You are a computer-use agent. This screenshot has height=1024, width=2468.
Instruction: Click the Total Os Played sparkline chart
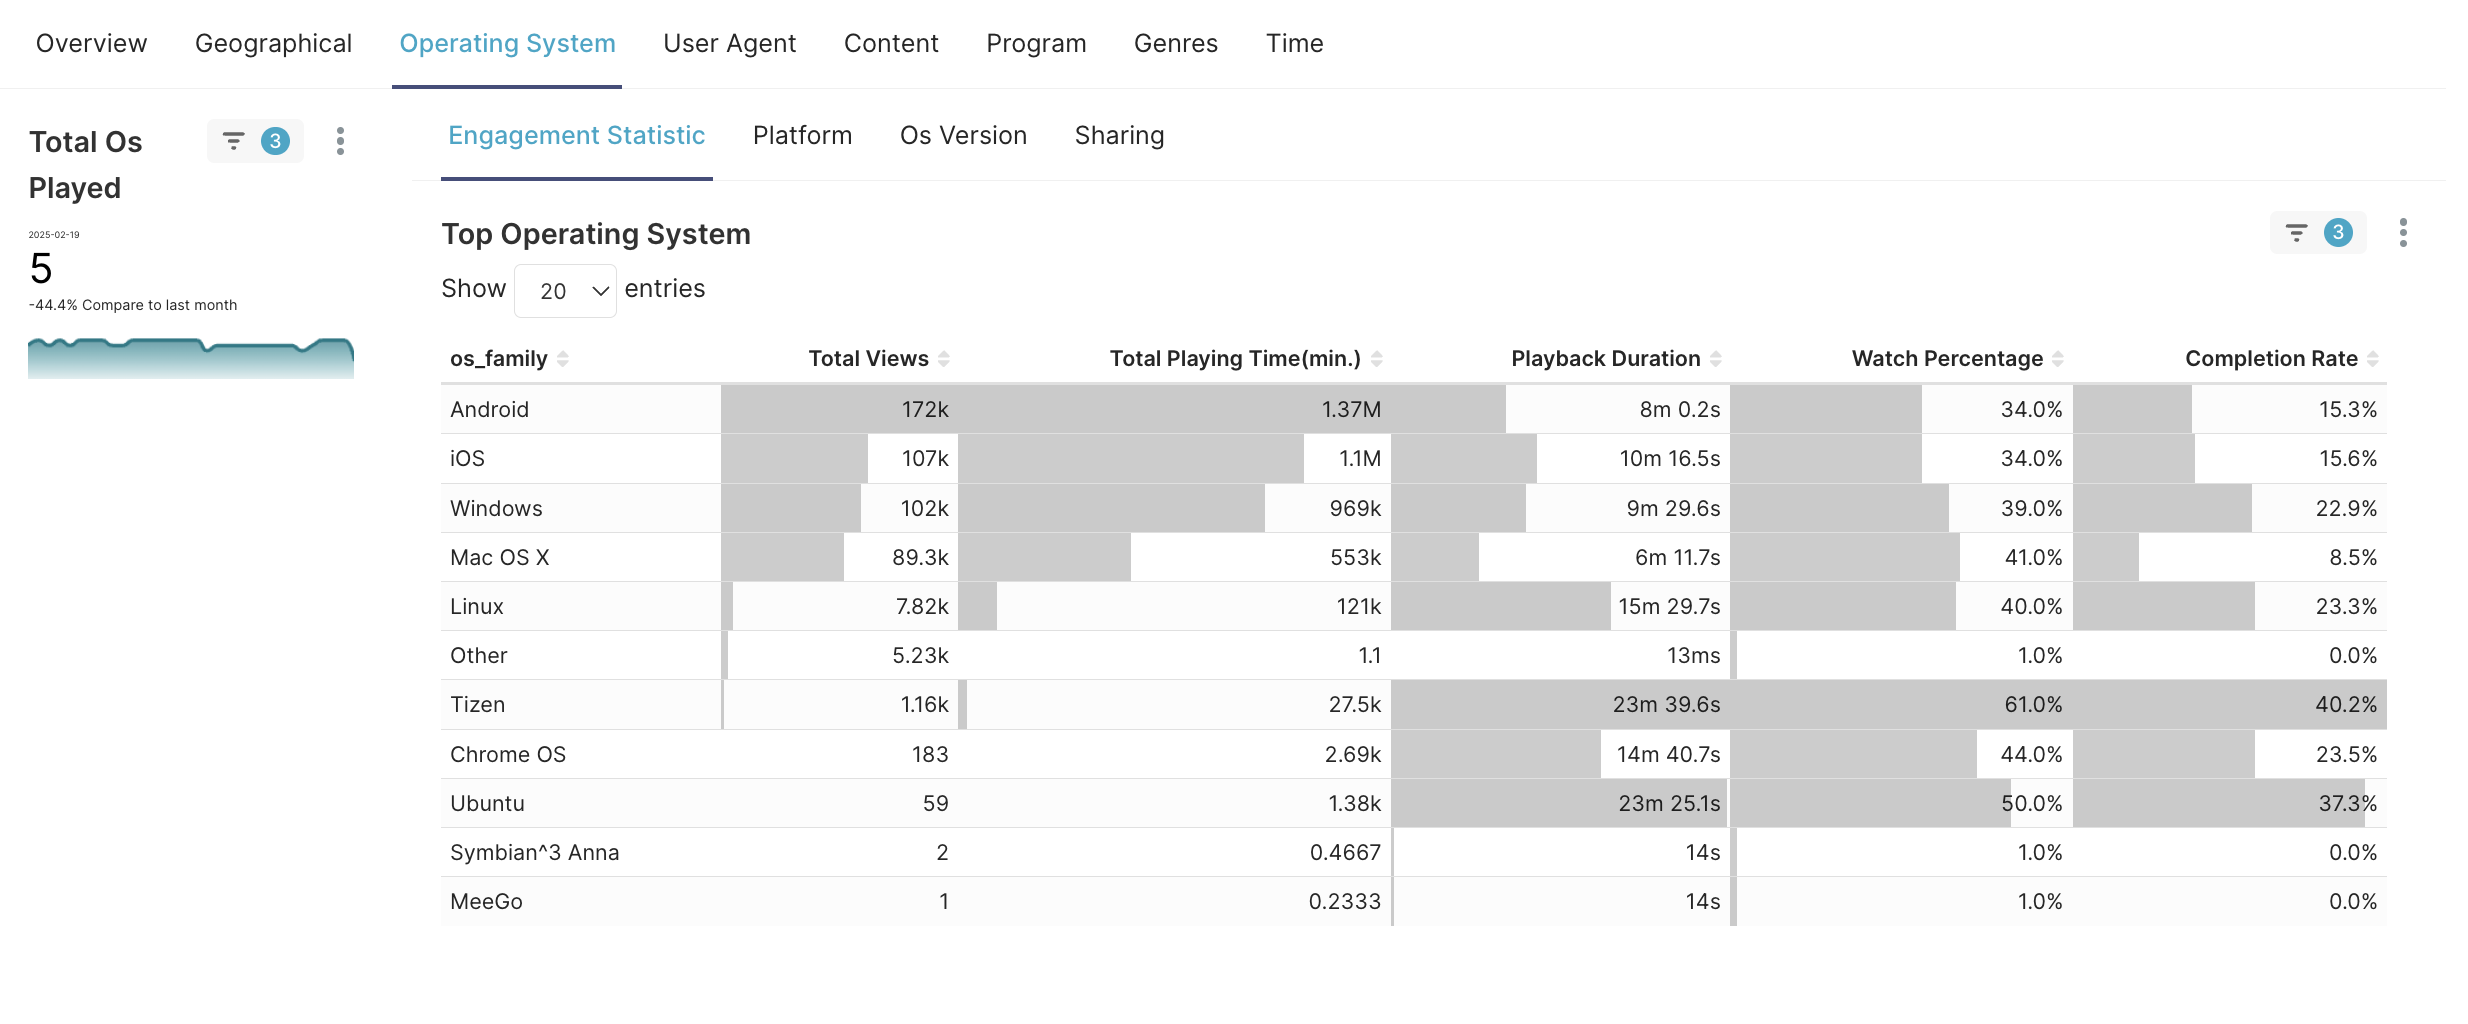pos(191,358)
